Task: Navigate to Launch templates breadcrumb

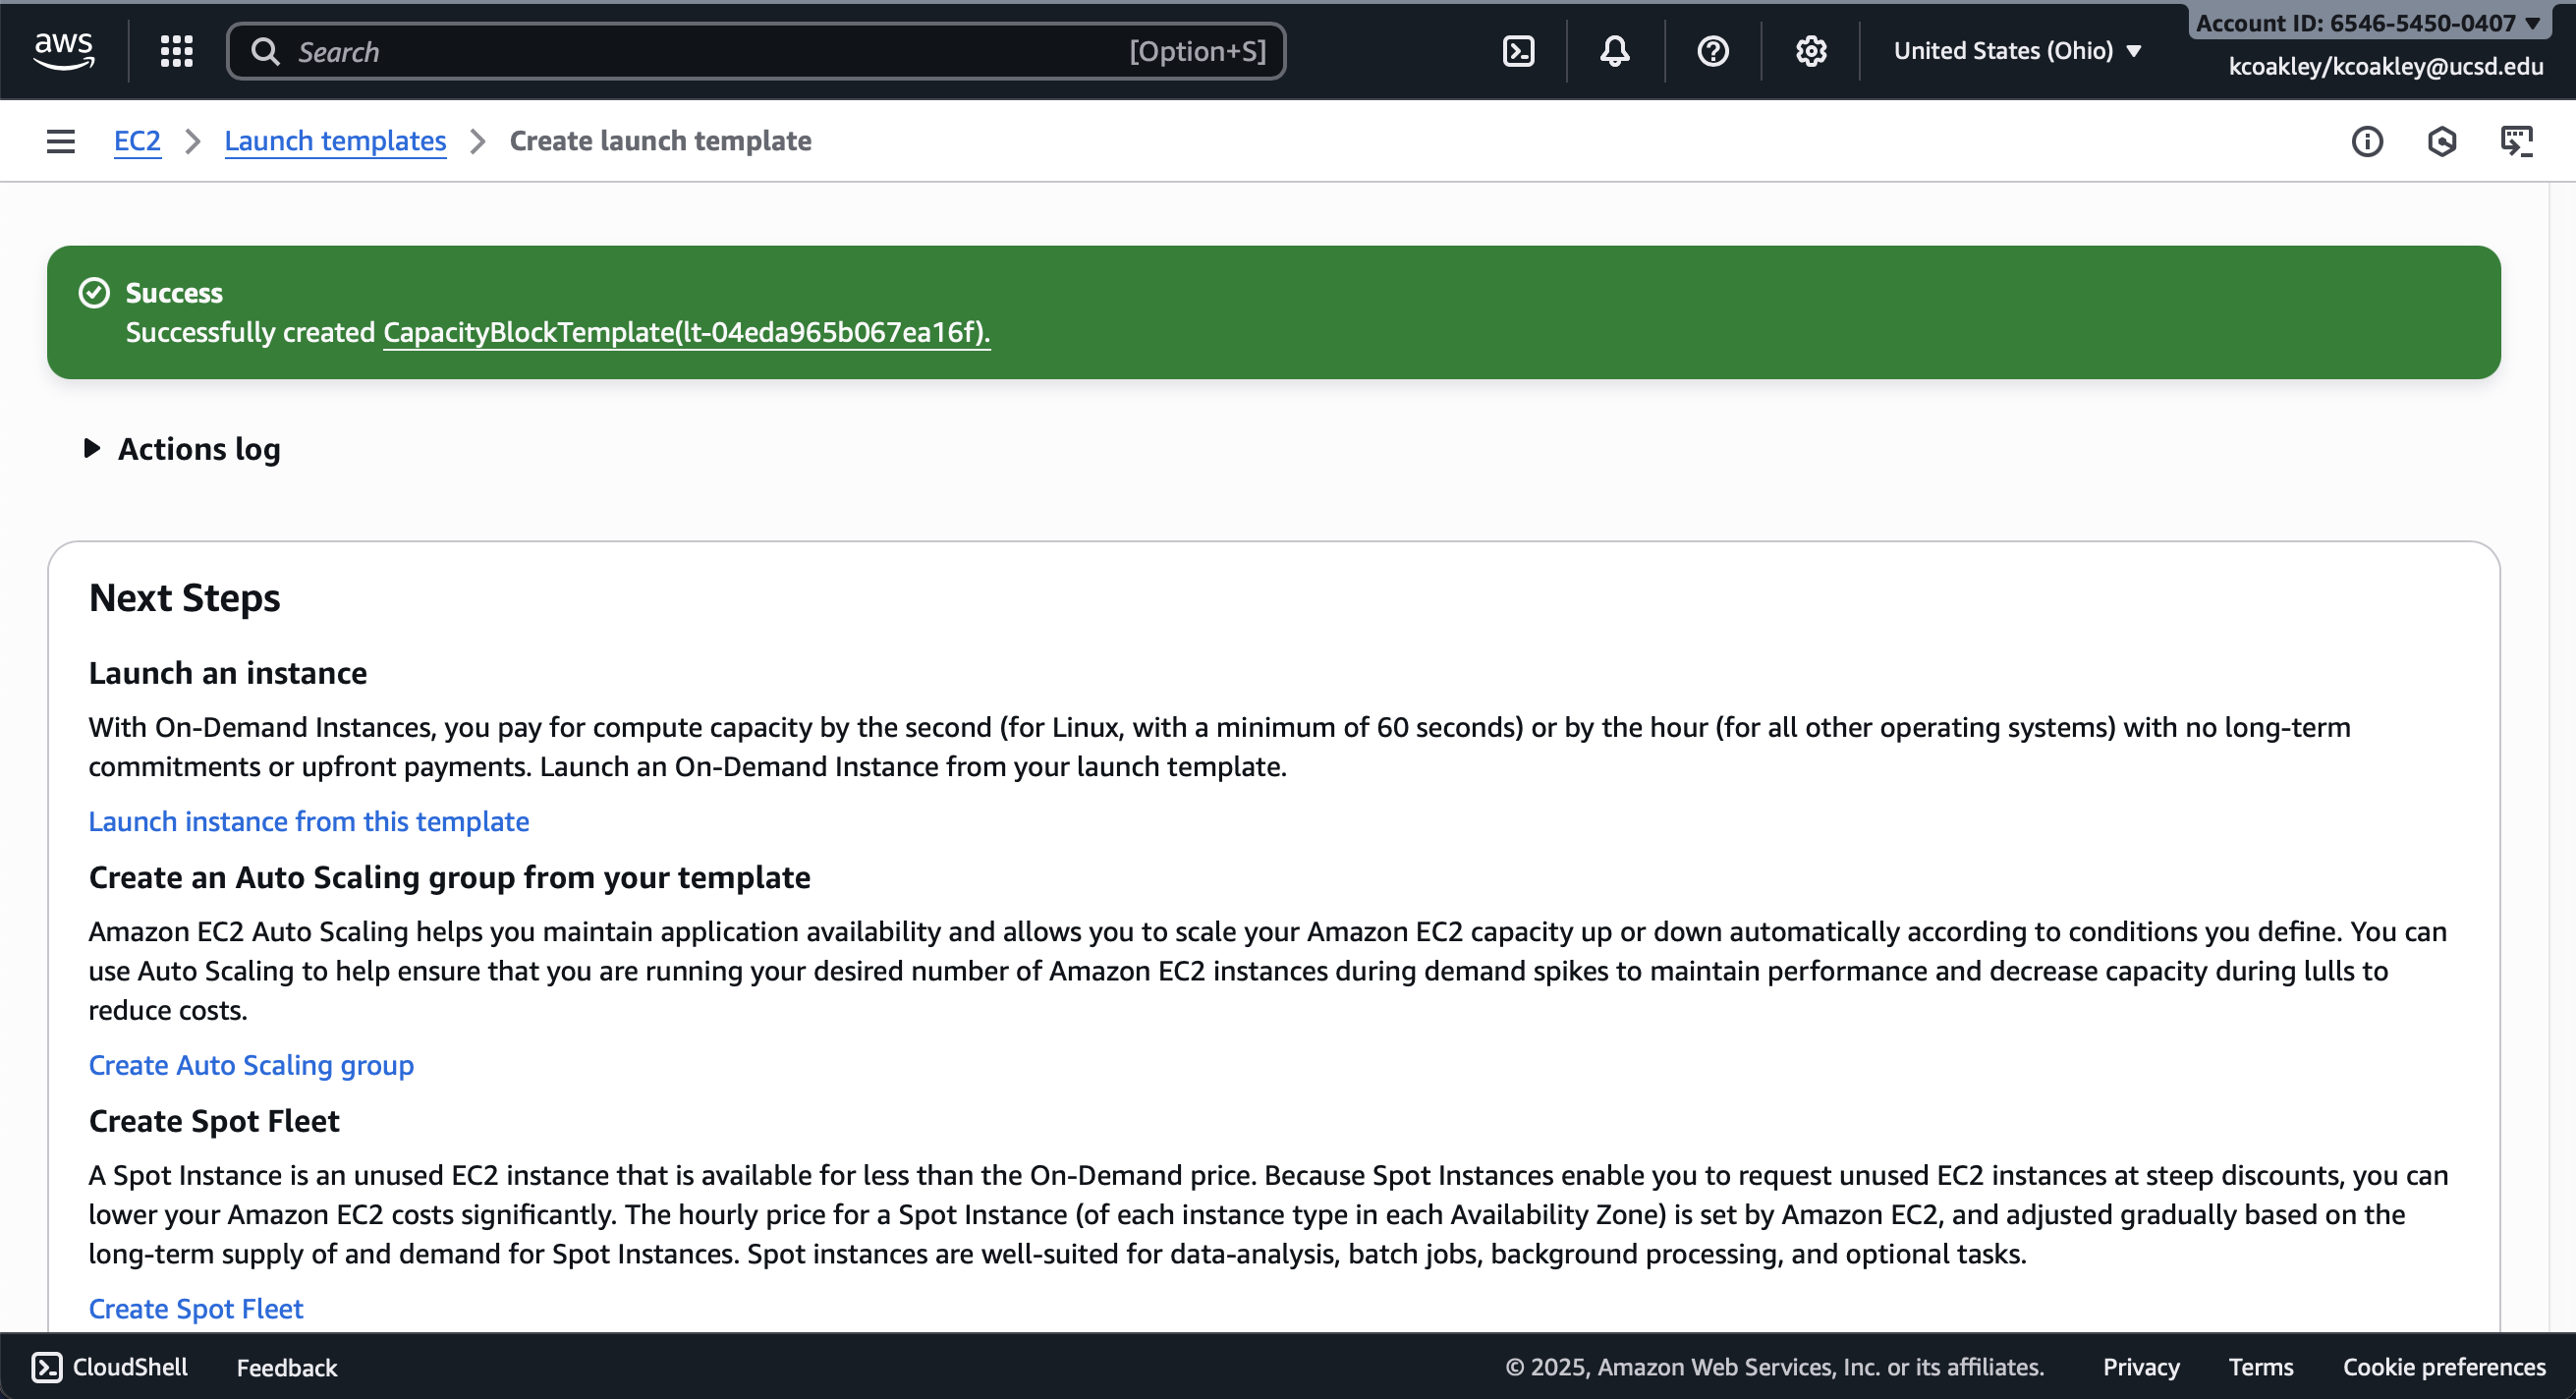Action: point(335,141)
